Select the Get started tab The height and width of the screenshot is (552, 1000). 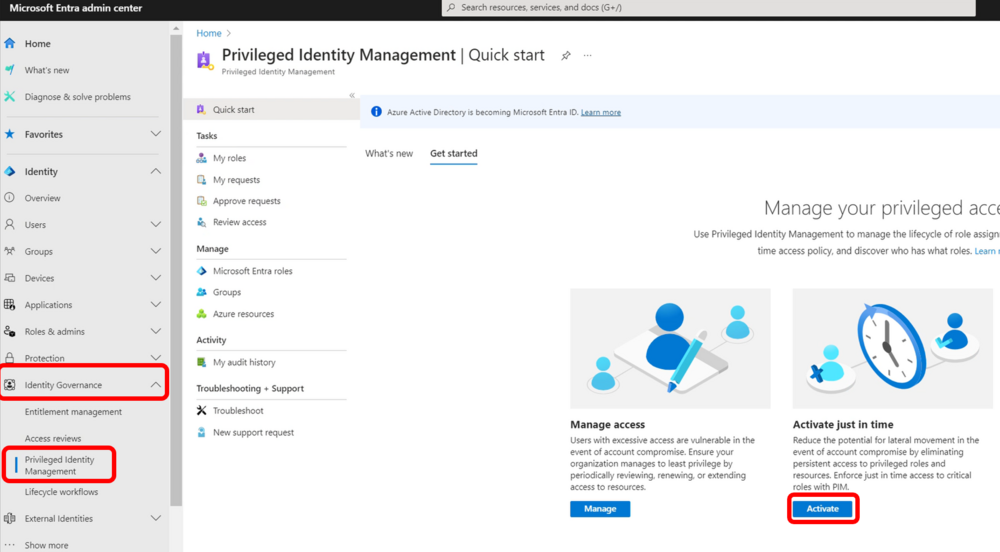pyautogui.click(x=453, y=154)
